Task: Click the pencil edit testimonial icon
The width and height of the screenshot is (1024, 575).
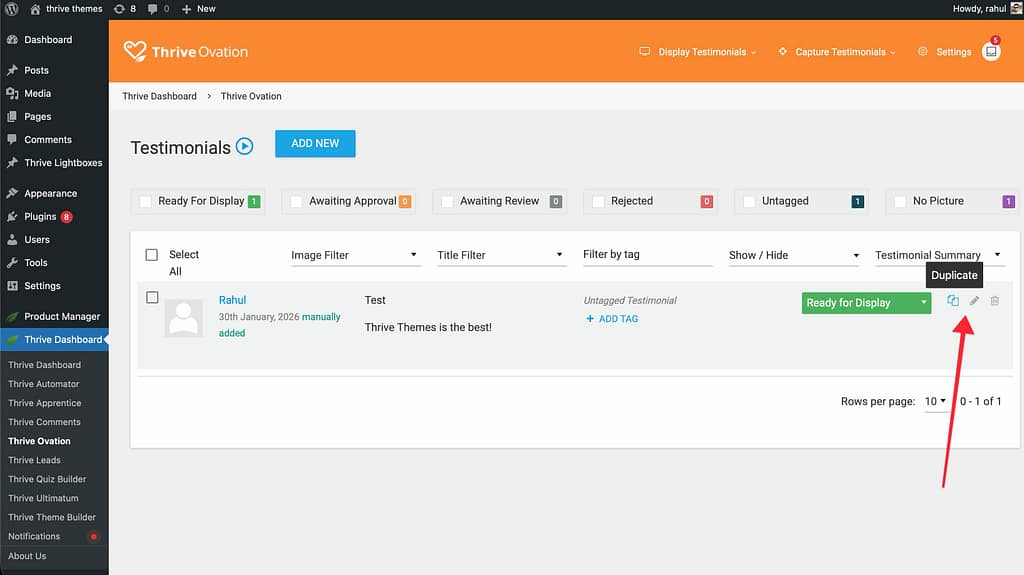Action: 974,301
